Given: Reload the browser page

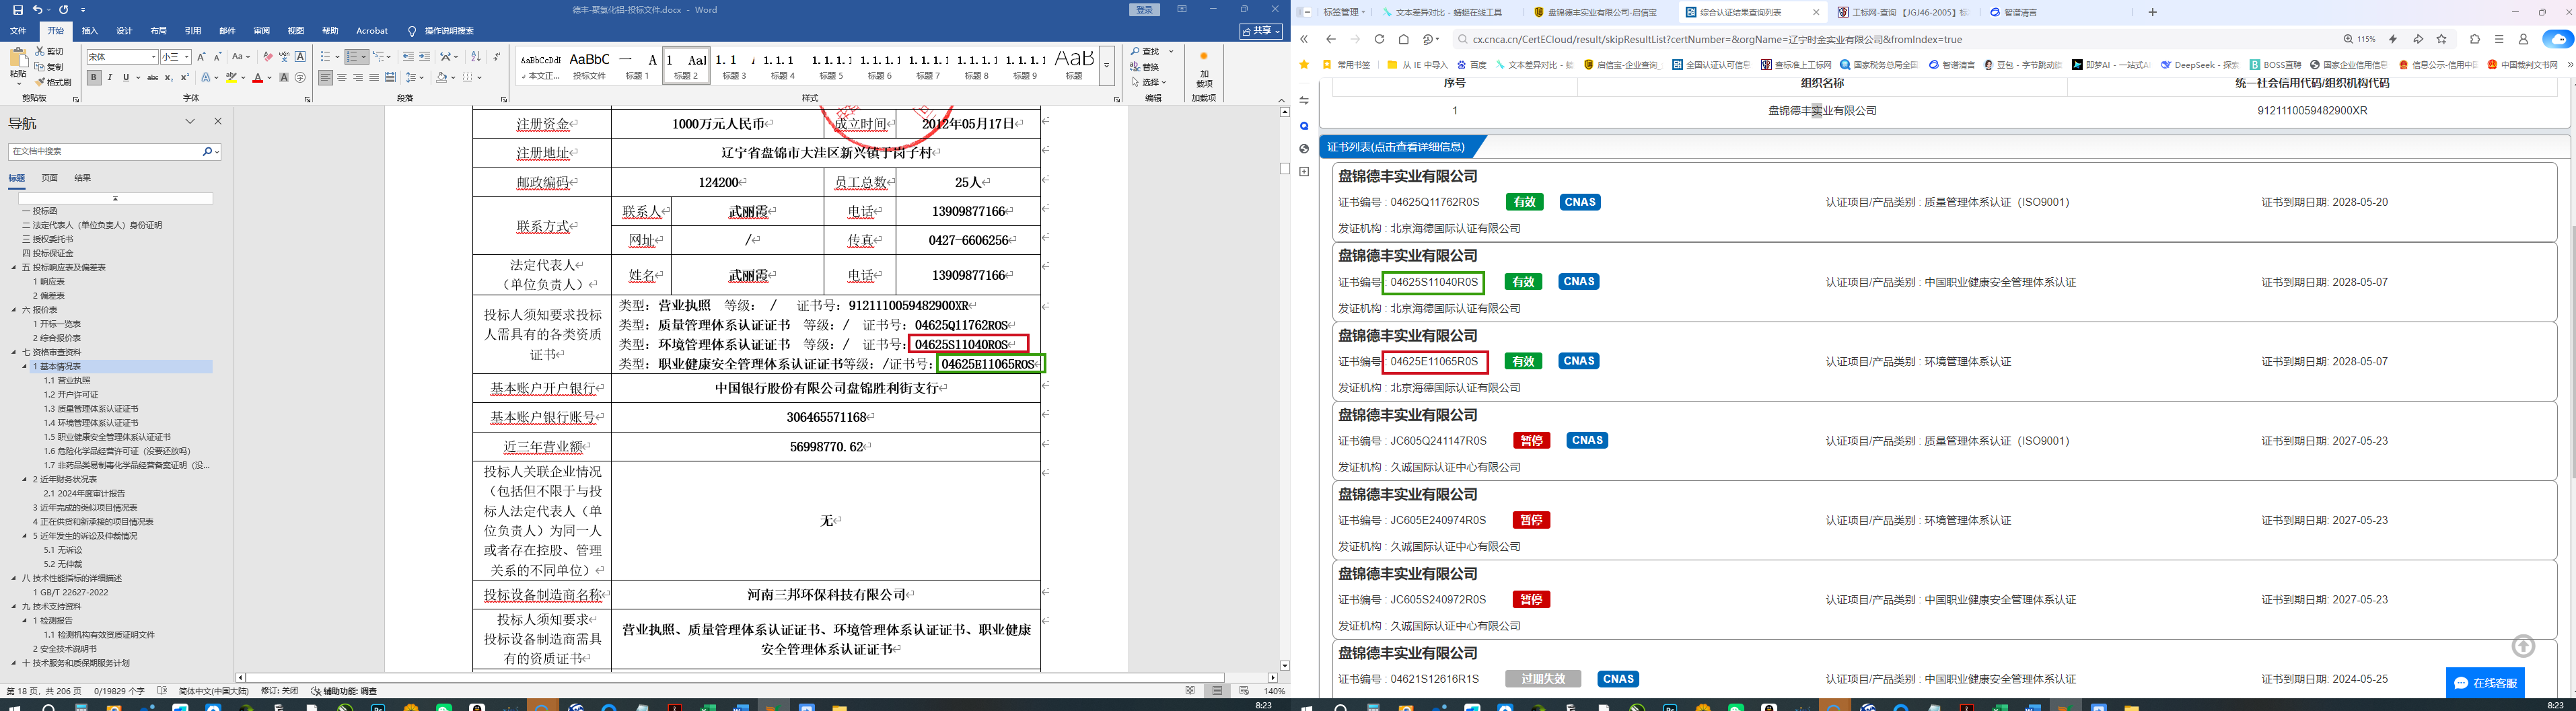Looking at the screenshot, I should [1379, 39].
